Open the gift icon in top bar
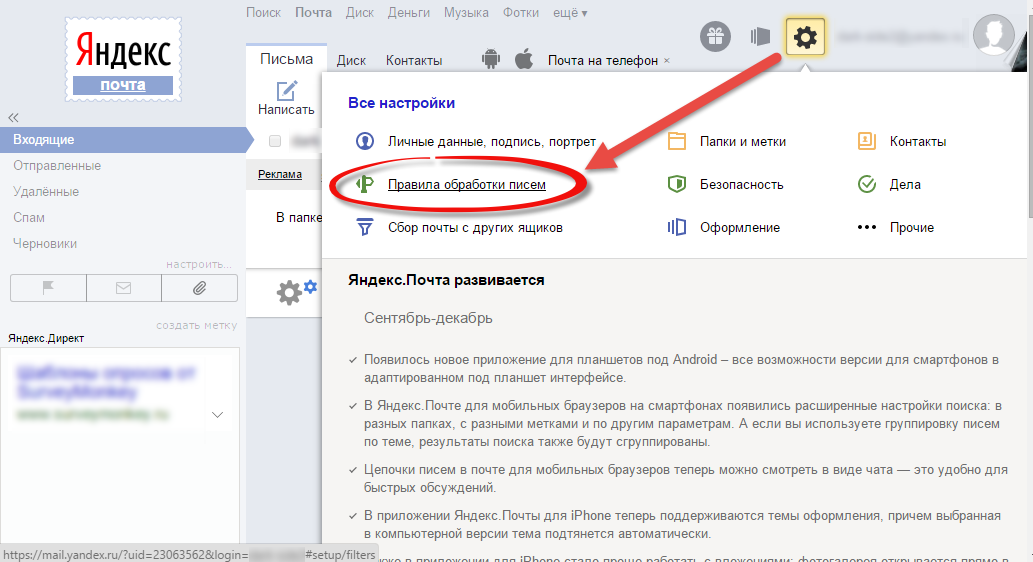Image resolution: width=1033 pixels, height=562 pixels. (715, 38)
